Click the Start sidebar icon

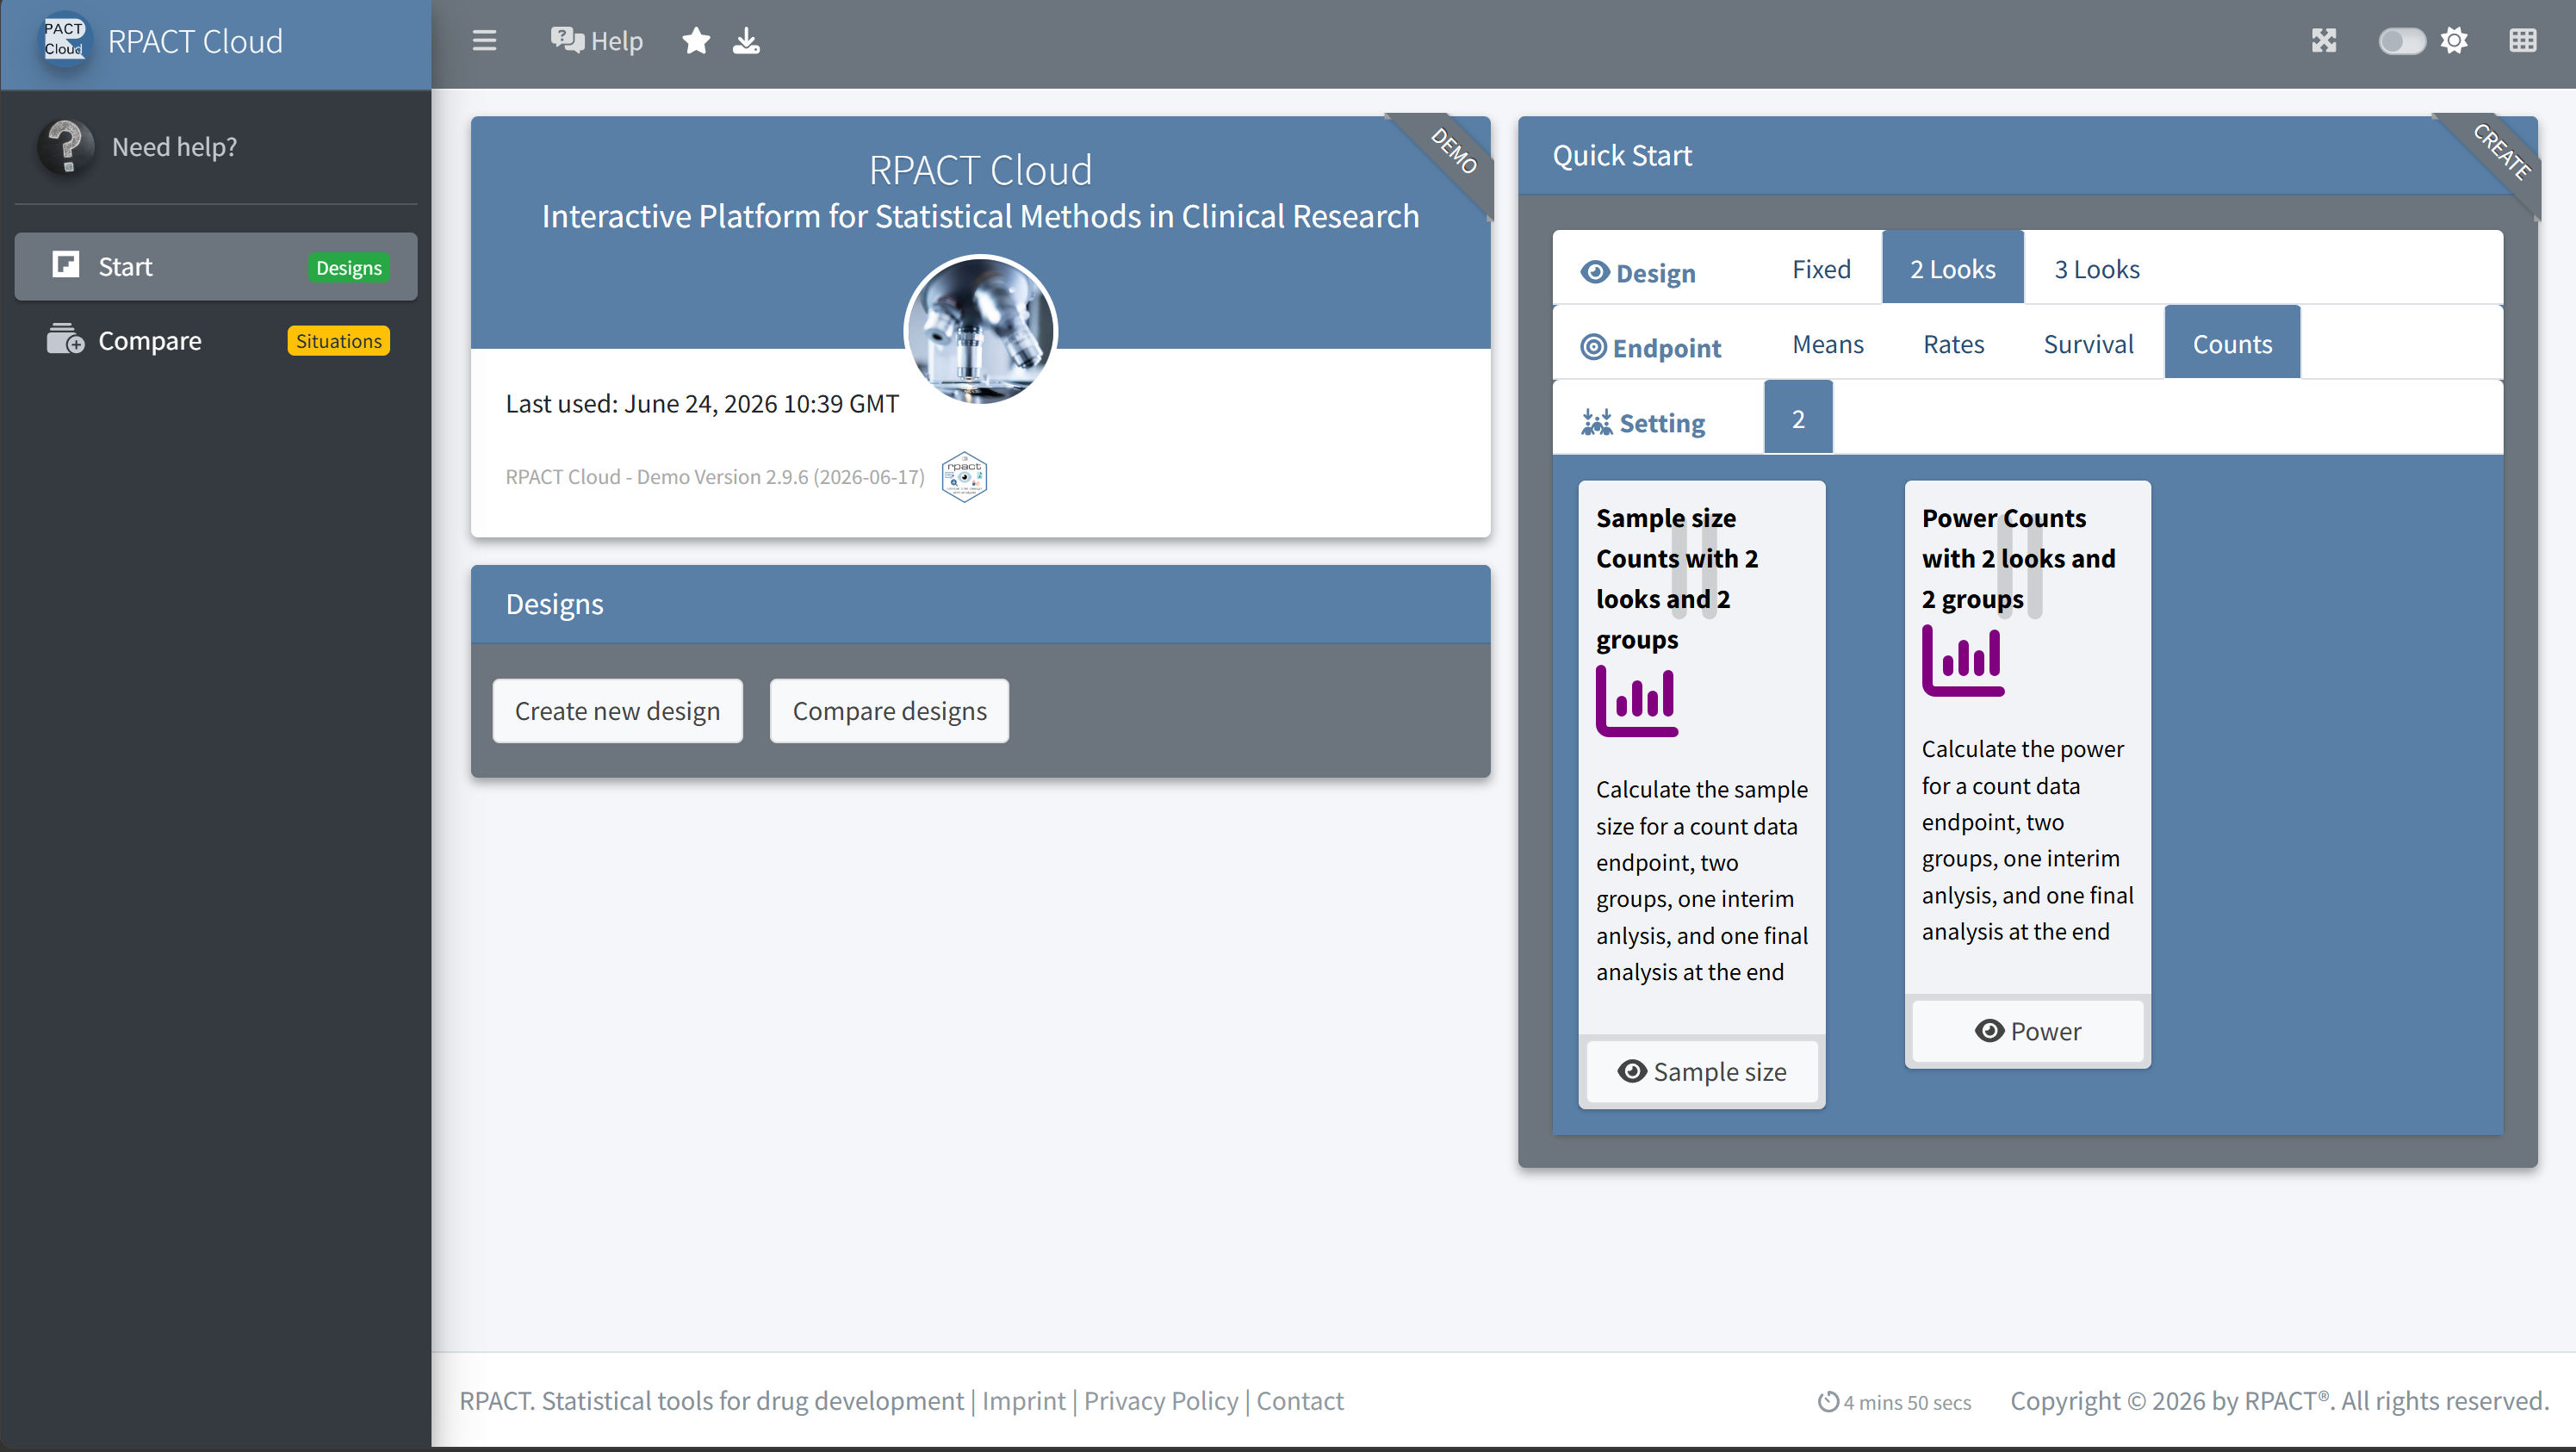pos(66,265)
